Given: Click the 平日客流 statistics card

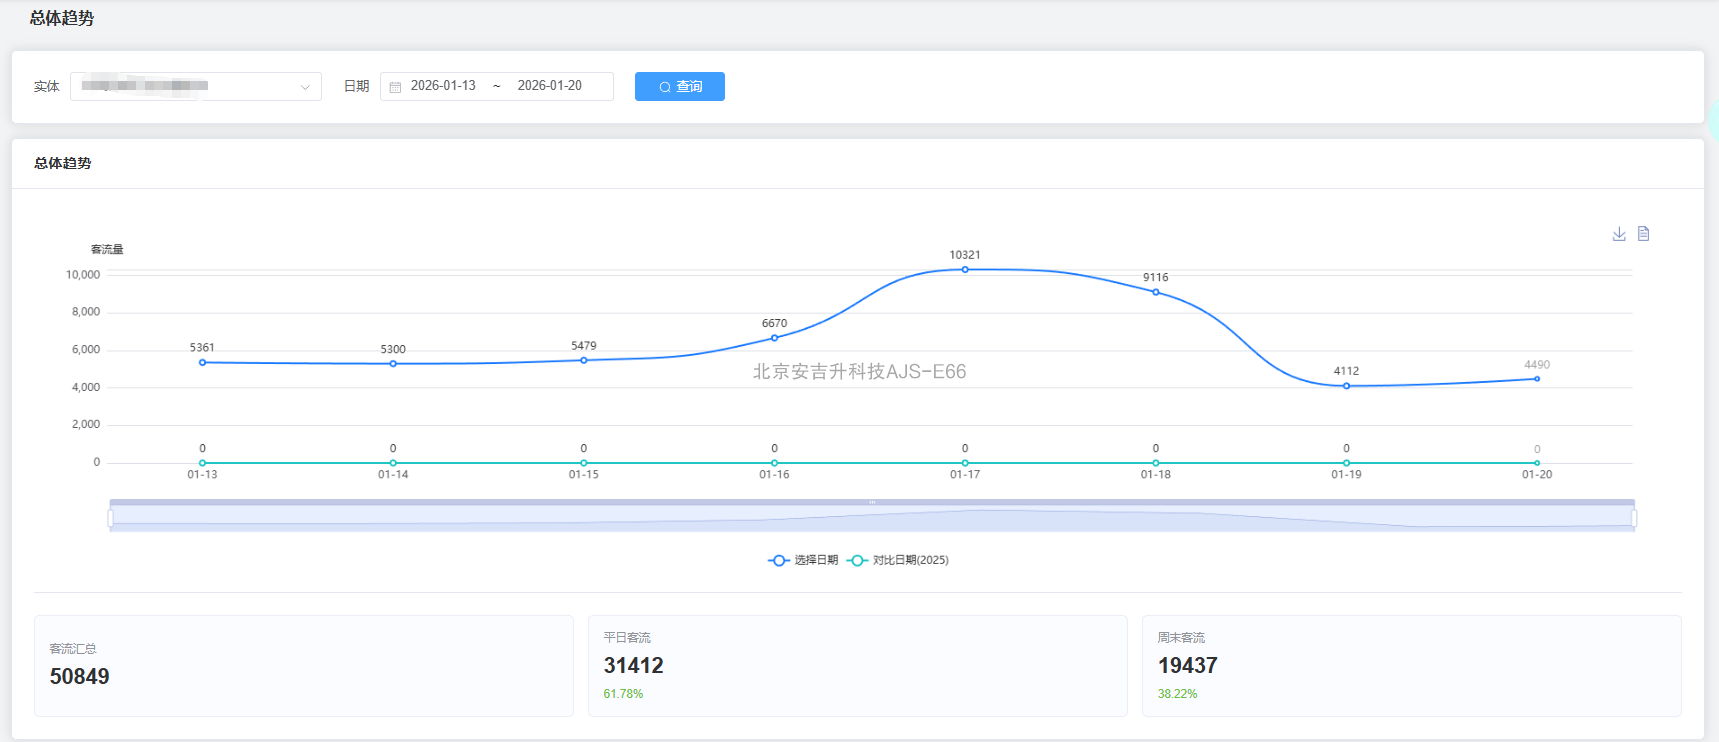Looking at the screenshot, I should [857, 666].
